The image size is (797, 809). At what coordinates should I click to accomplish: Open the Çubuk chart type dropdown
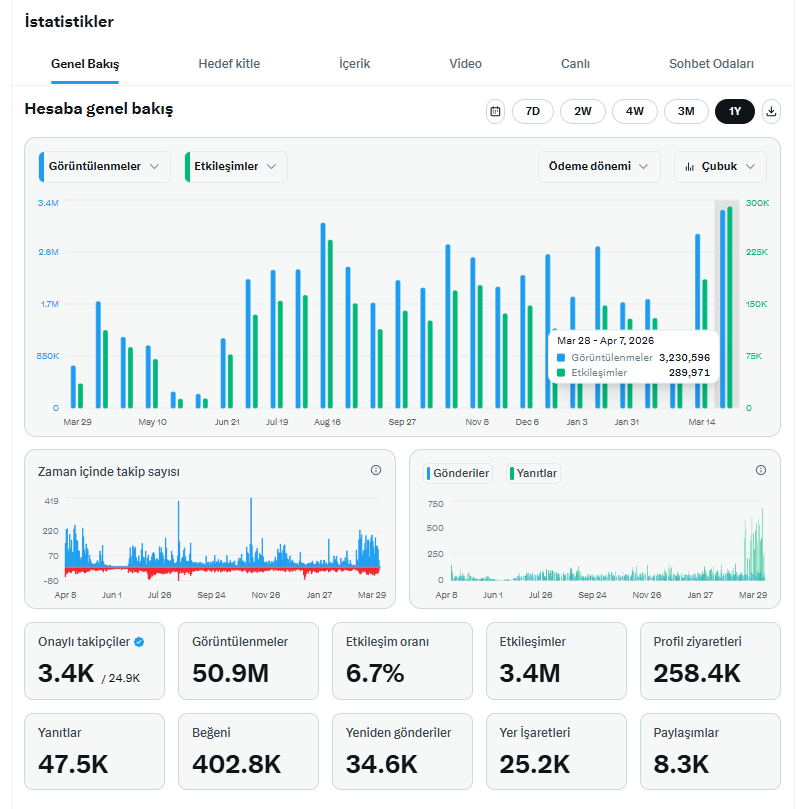(720, 167)
